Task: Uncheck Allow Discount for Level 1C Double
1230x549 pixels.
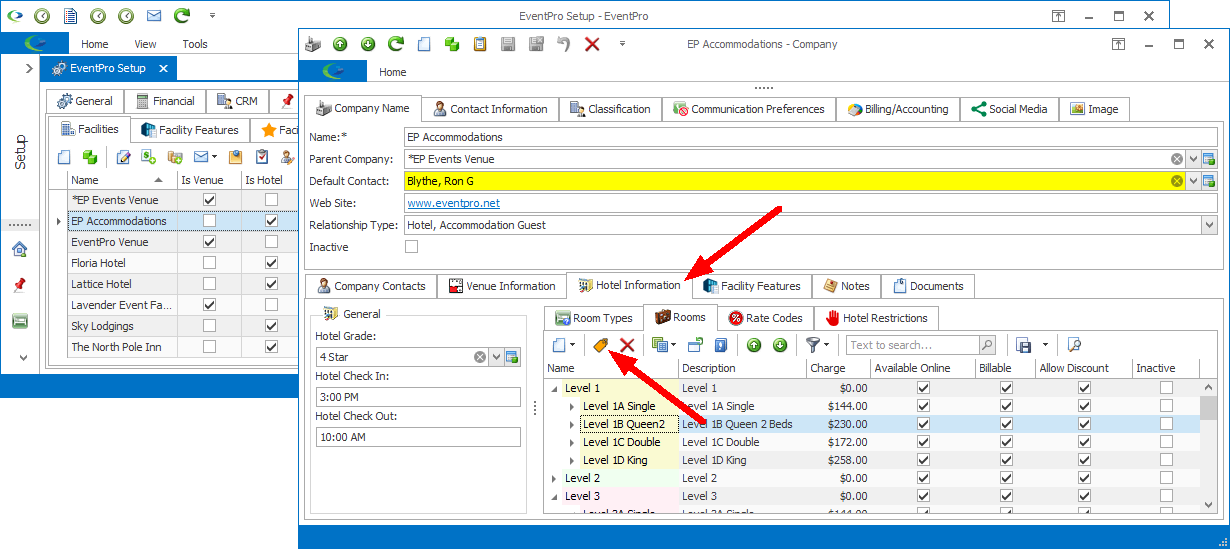Action: (1084, 442)
